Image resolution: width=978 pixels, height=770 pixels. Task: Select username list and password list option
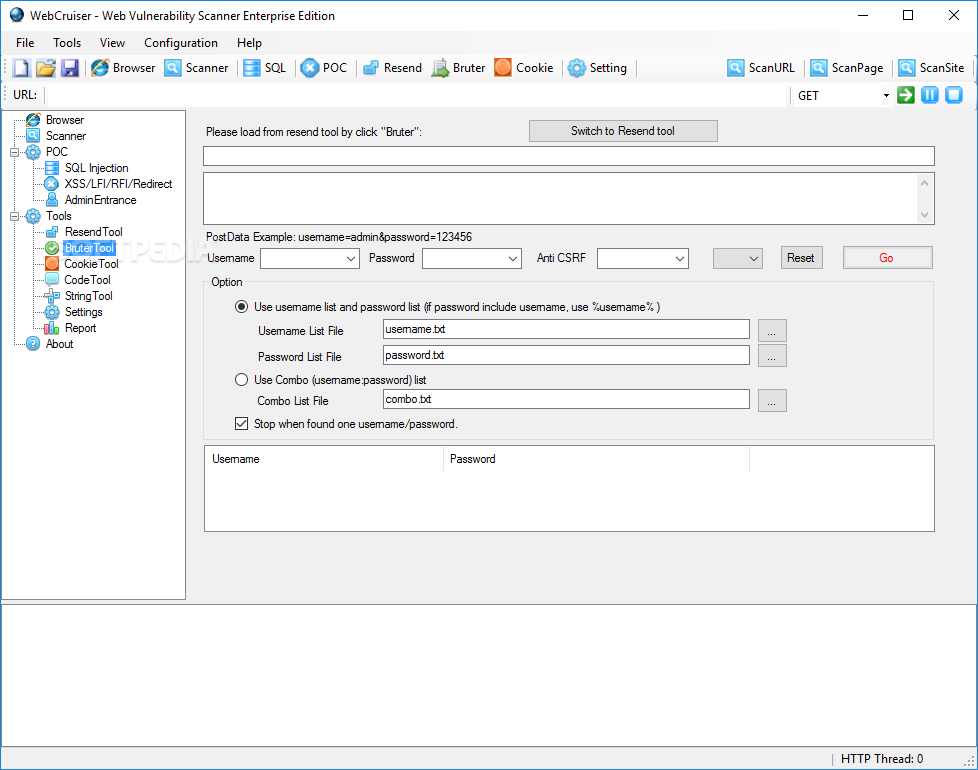coord(241,307)
